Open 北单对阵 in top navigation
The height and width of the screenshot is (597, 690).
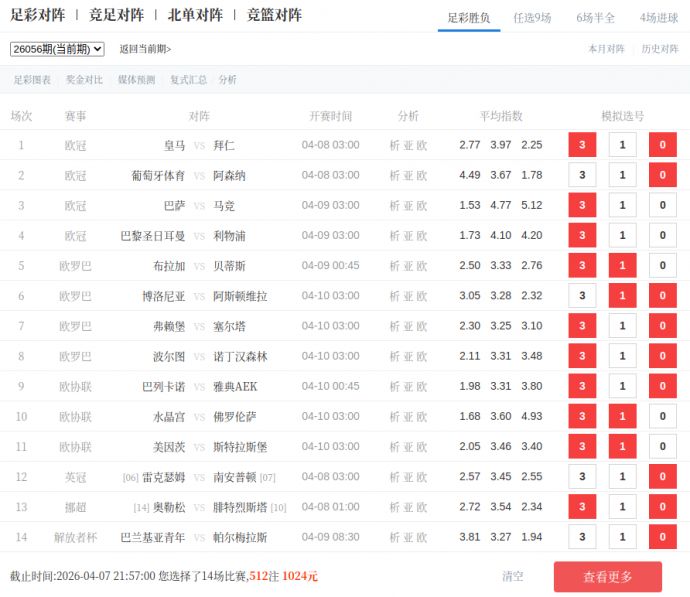[195, 15]
